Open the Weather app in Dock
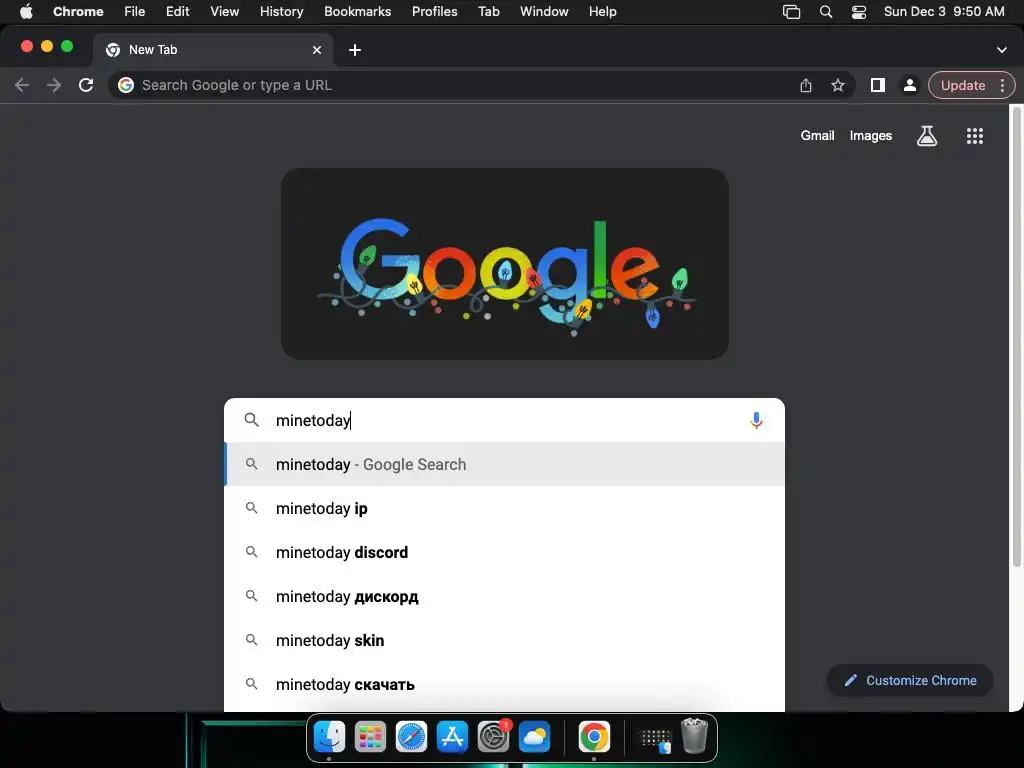This screenshot has height=768, width=1024. coord(534,737)
